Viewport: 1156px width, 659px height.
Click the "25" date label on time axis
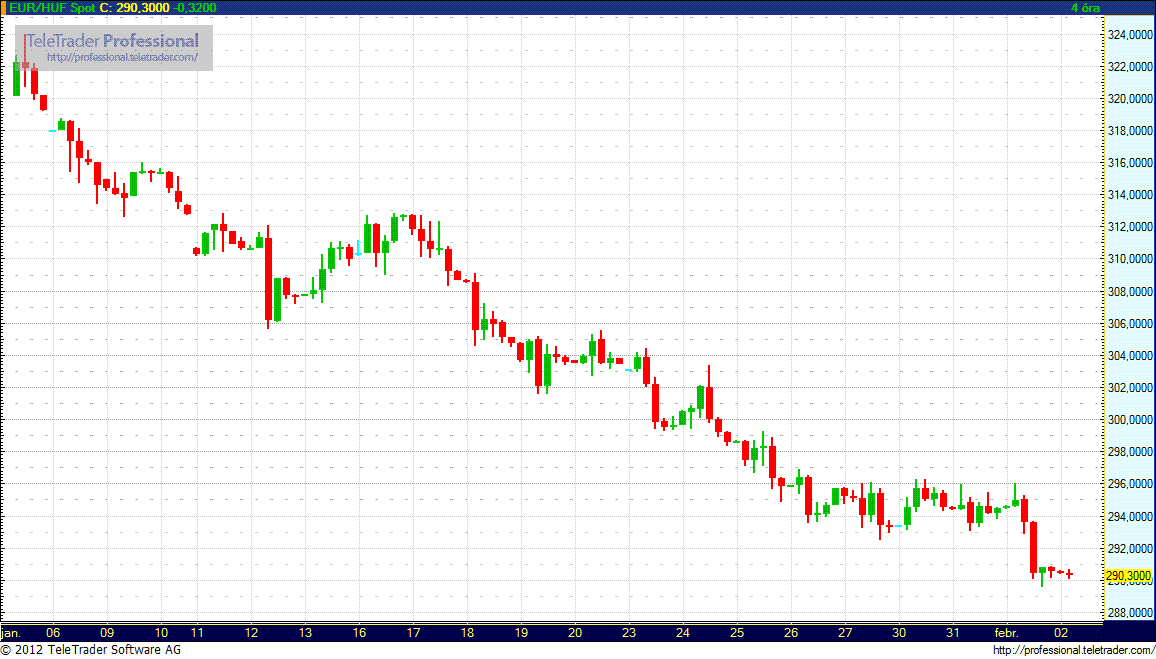(x=737, y=632)
